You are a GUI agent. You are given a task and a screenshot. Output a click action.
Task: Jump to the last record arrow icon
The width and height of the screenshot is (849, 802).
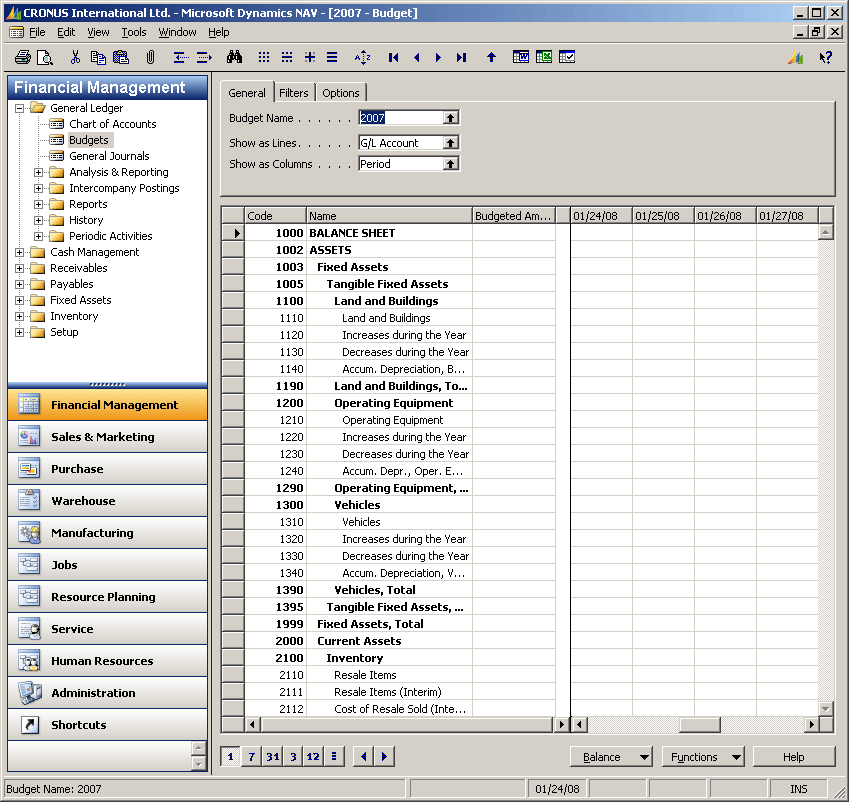coord(461,57)
